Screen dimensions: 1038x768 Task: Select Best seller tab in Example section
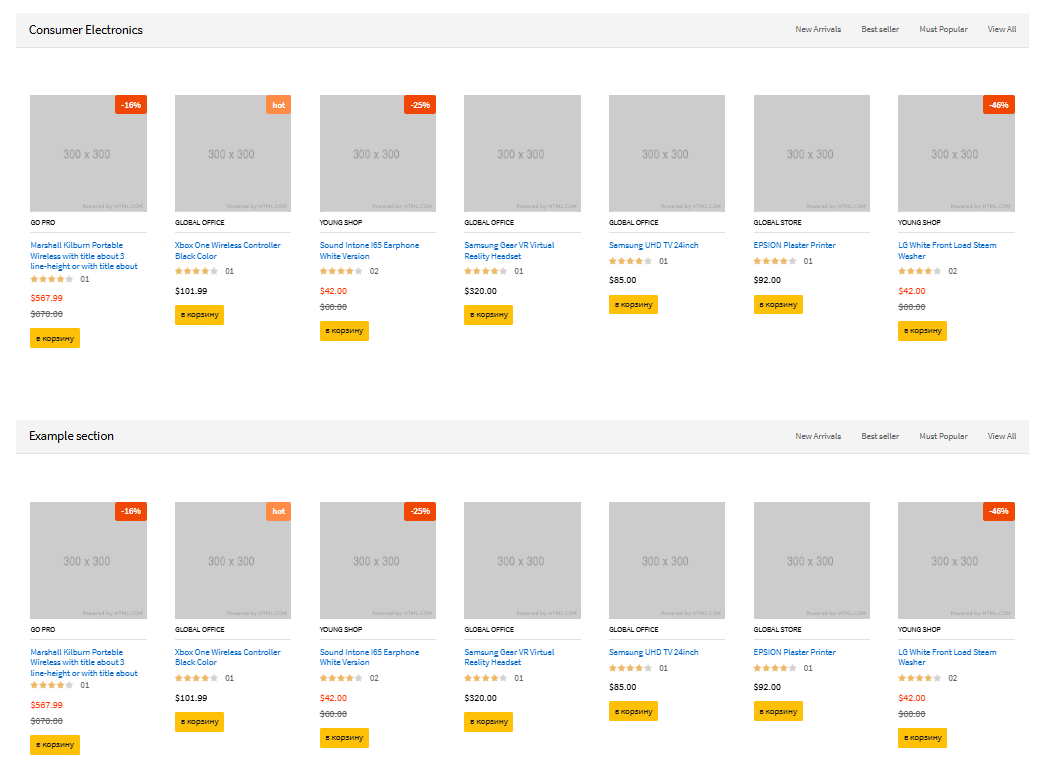(880, 436)
